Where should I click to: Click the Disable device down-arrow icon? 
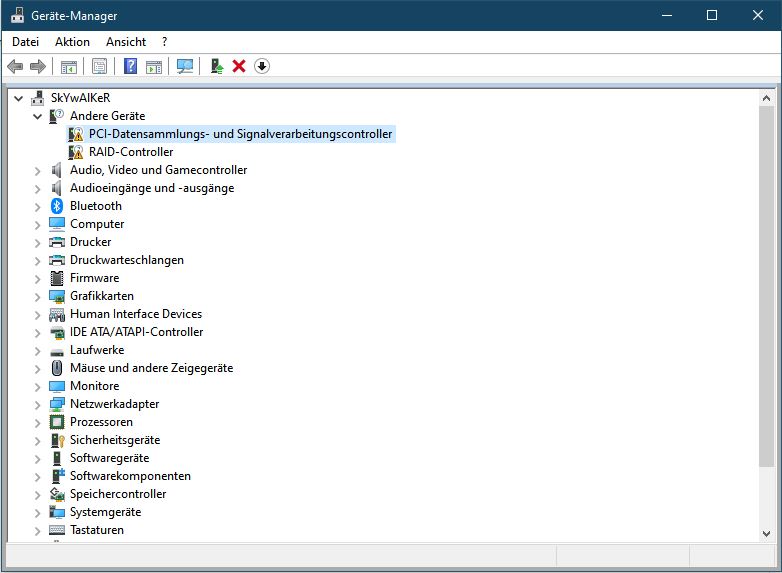click(x=262, y=66)
